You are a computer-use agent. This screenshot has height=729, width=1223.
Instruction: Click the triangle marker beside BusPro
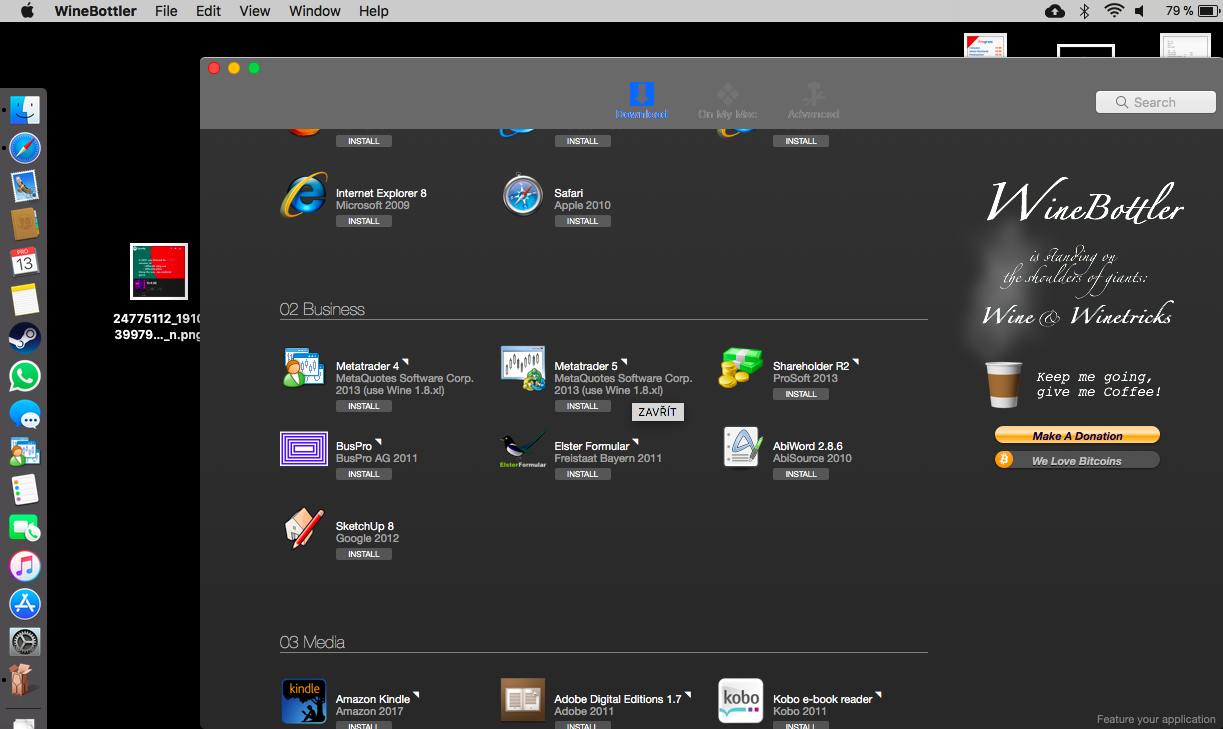click(x=378, y=442)
